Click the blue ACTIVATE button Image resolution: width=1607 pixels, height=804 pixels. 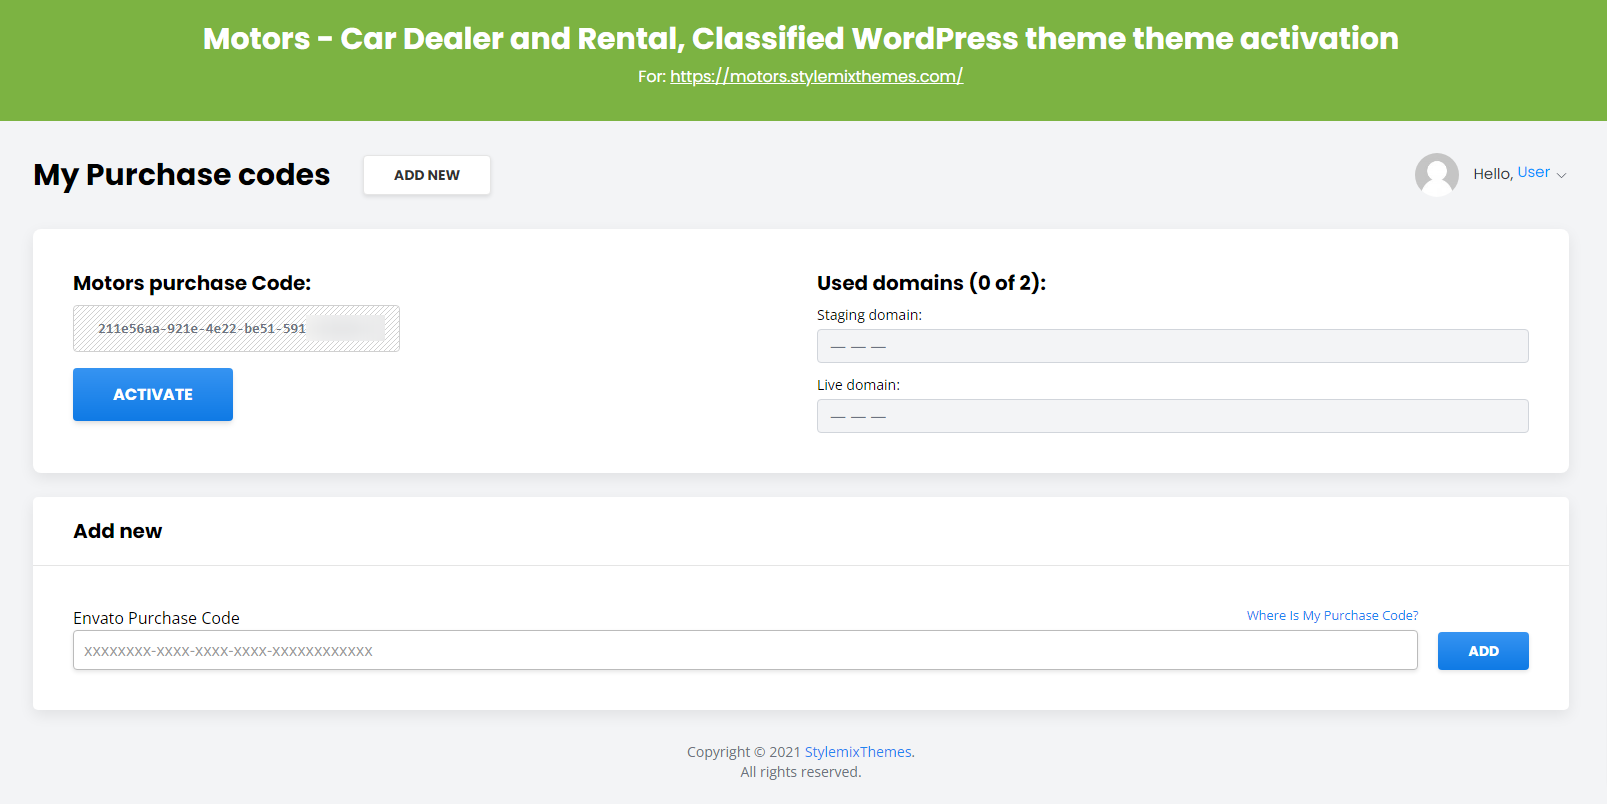(x=153, y=394)
